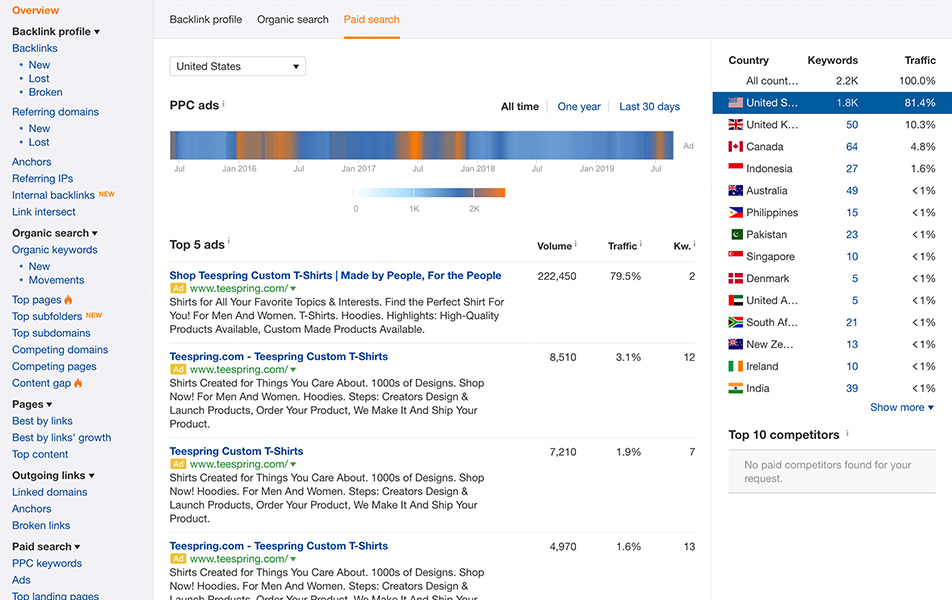
Task: Click the flame icon next to Top pages
Action: 69,300
